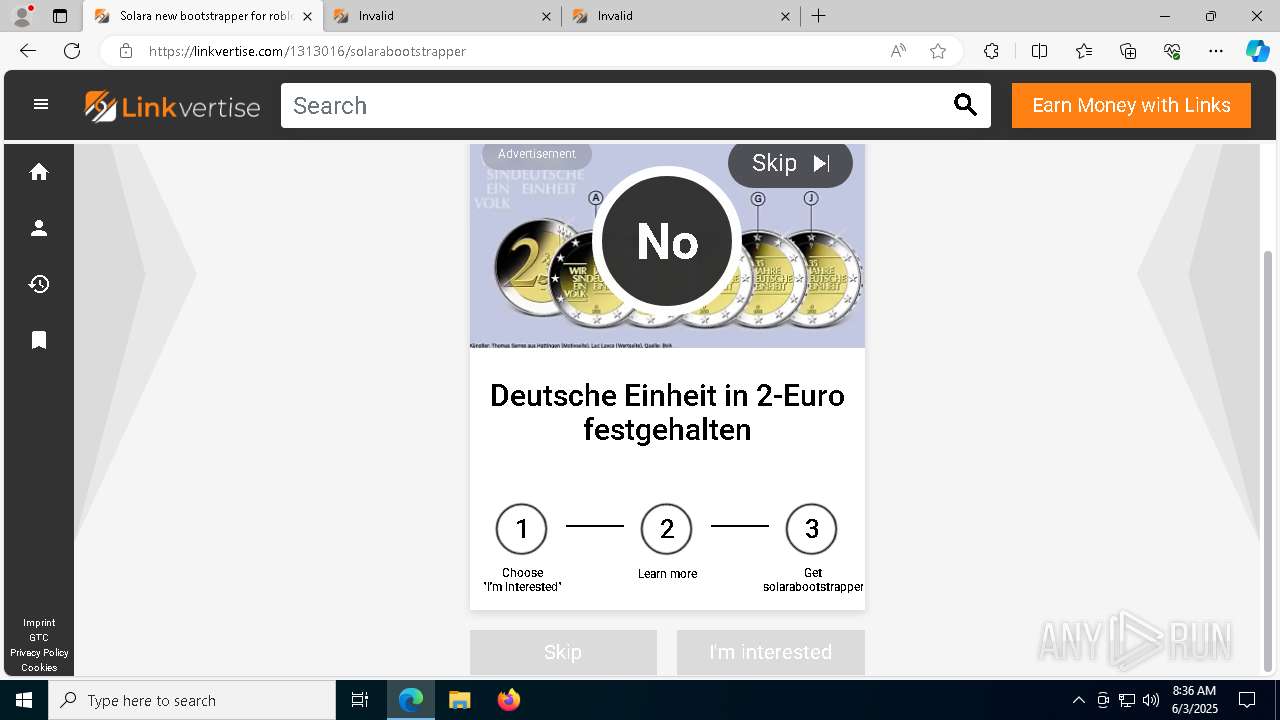The height and width of the screenshot is (720, 1280).
Task: Open Imprint link
Action: click(39, 623)
